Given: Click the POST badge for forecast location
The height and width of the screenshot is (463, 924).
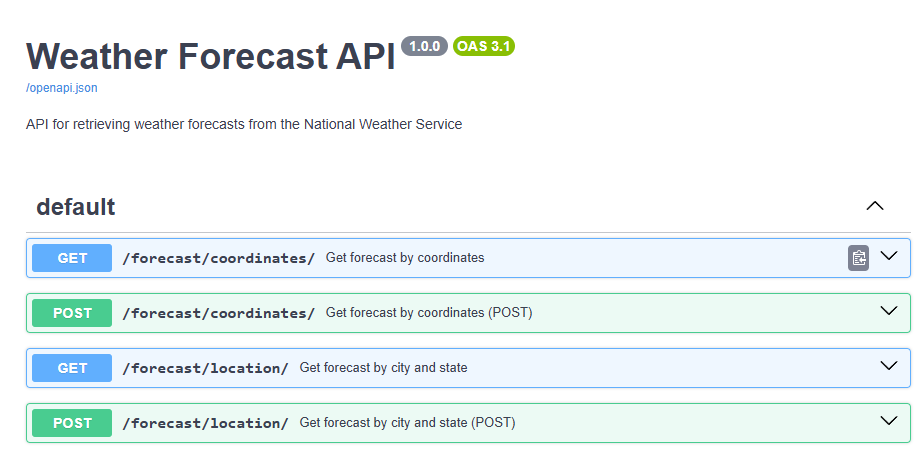Looking at the screenshot, I should pos(72,423).
